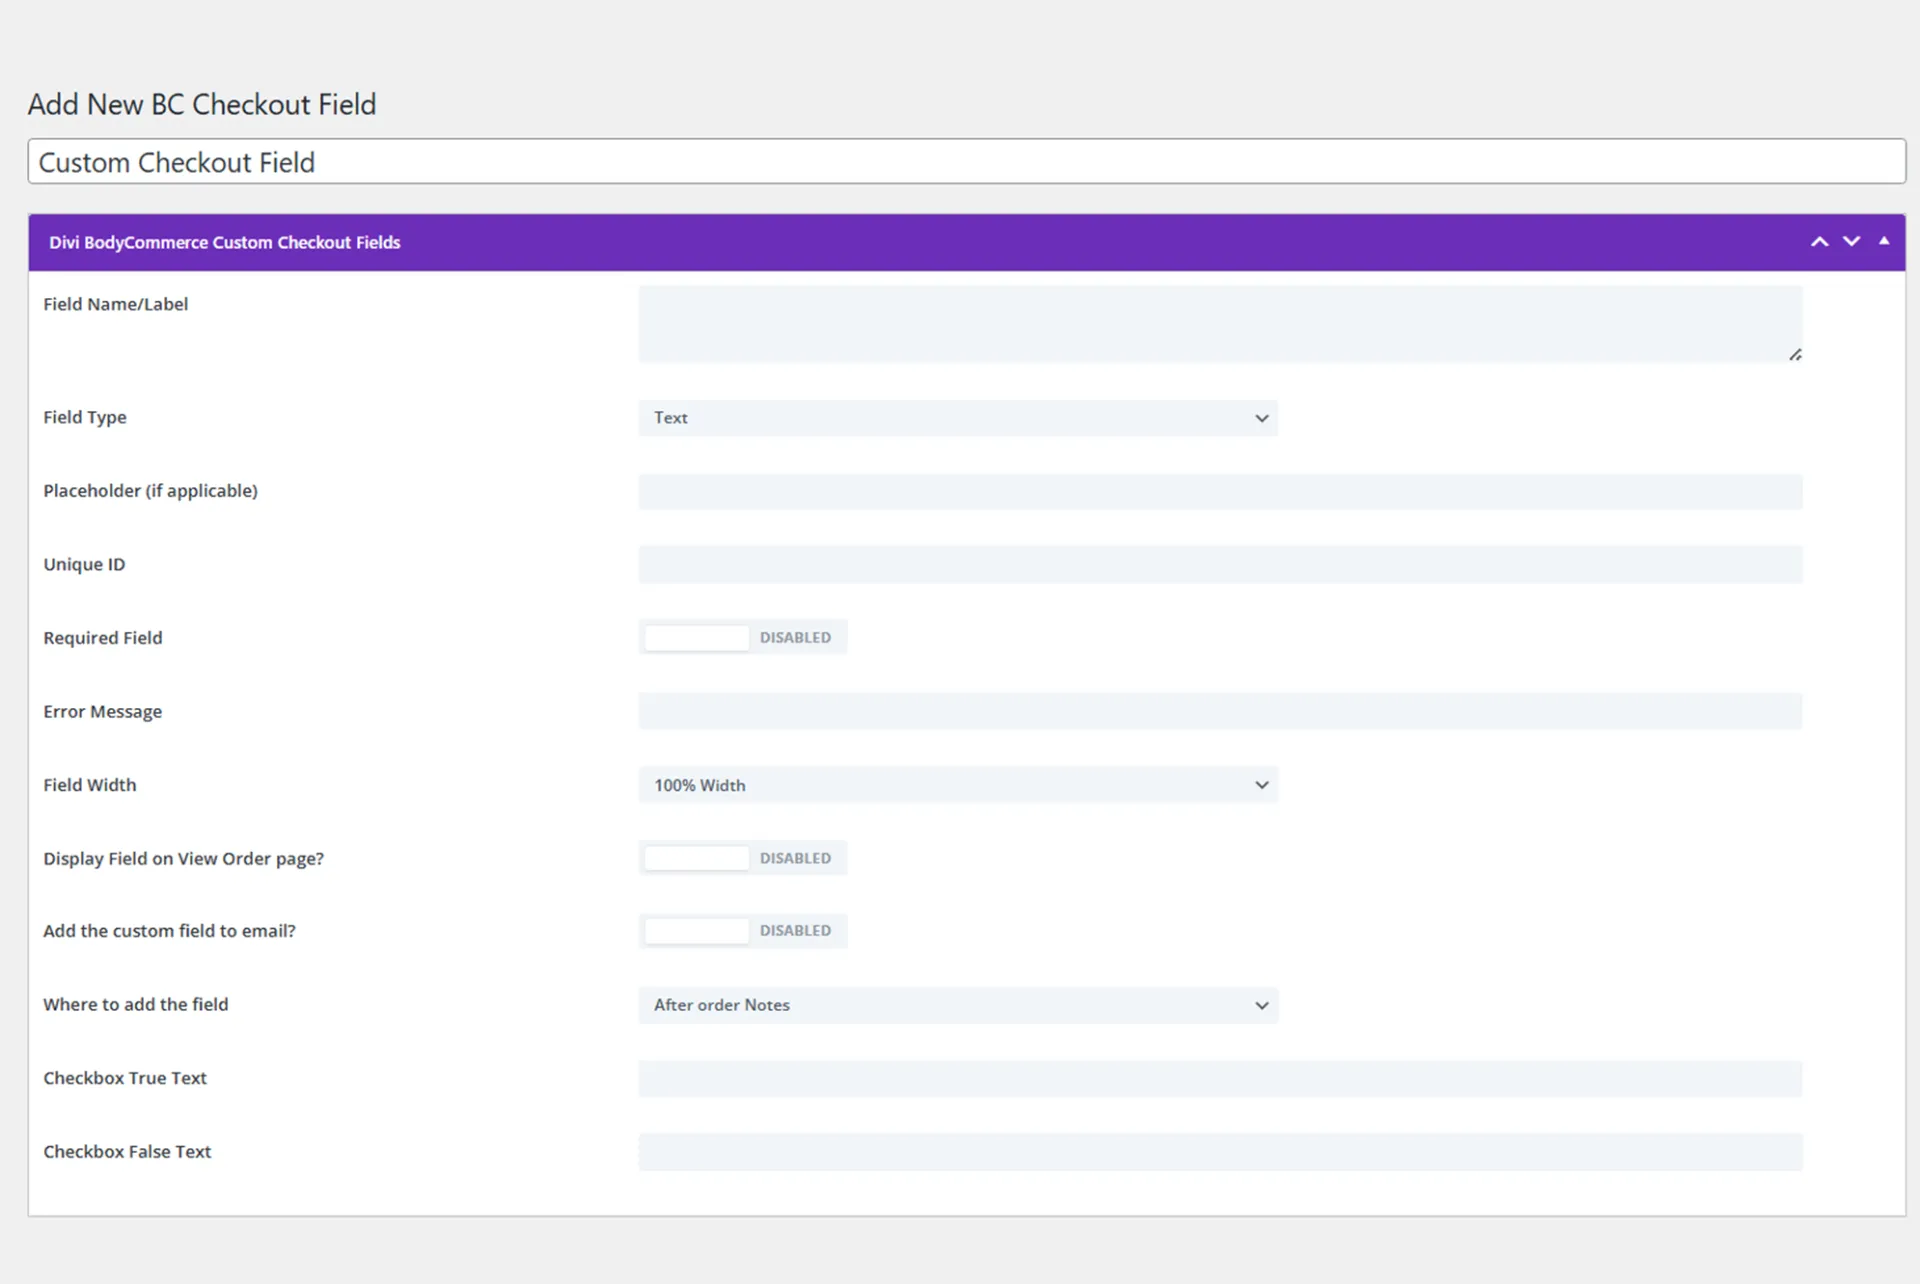Click the Custom Checkout Field title input
Image resolution: width=1920 pixels, height=1284 pixels.
(x=966, y=161)
